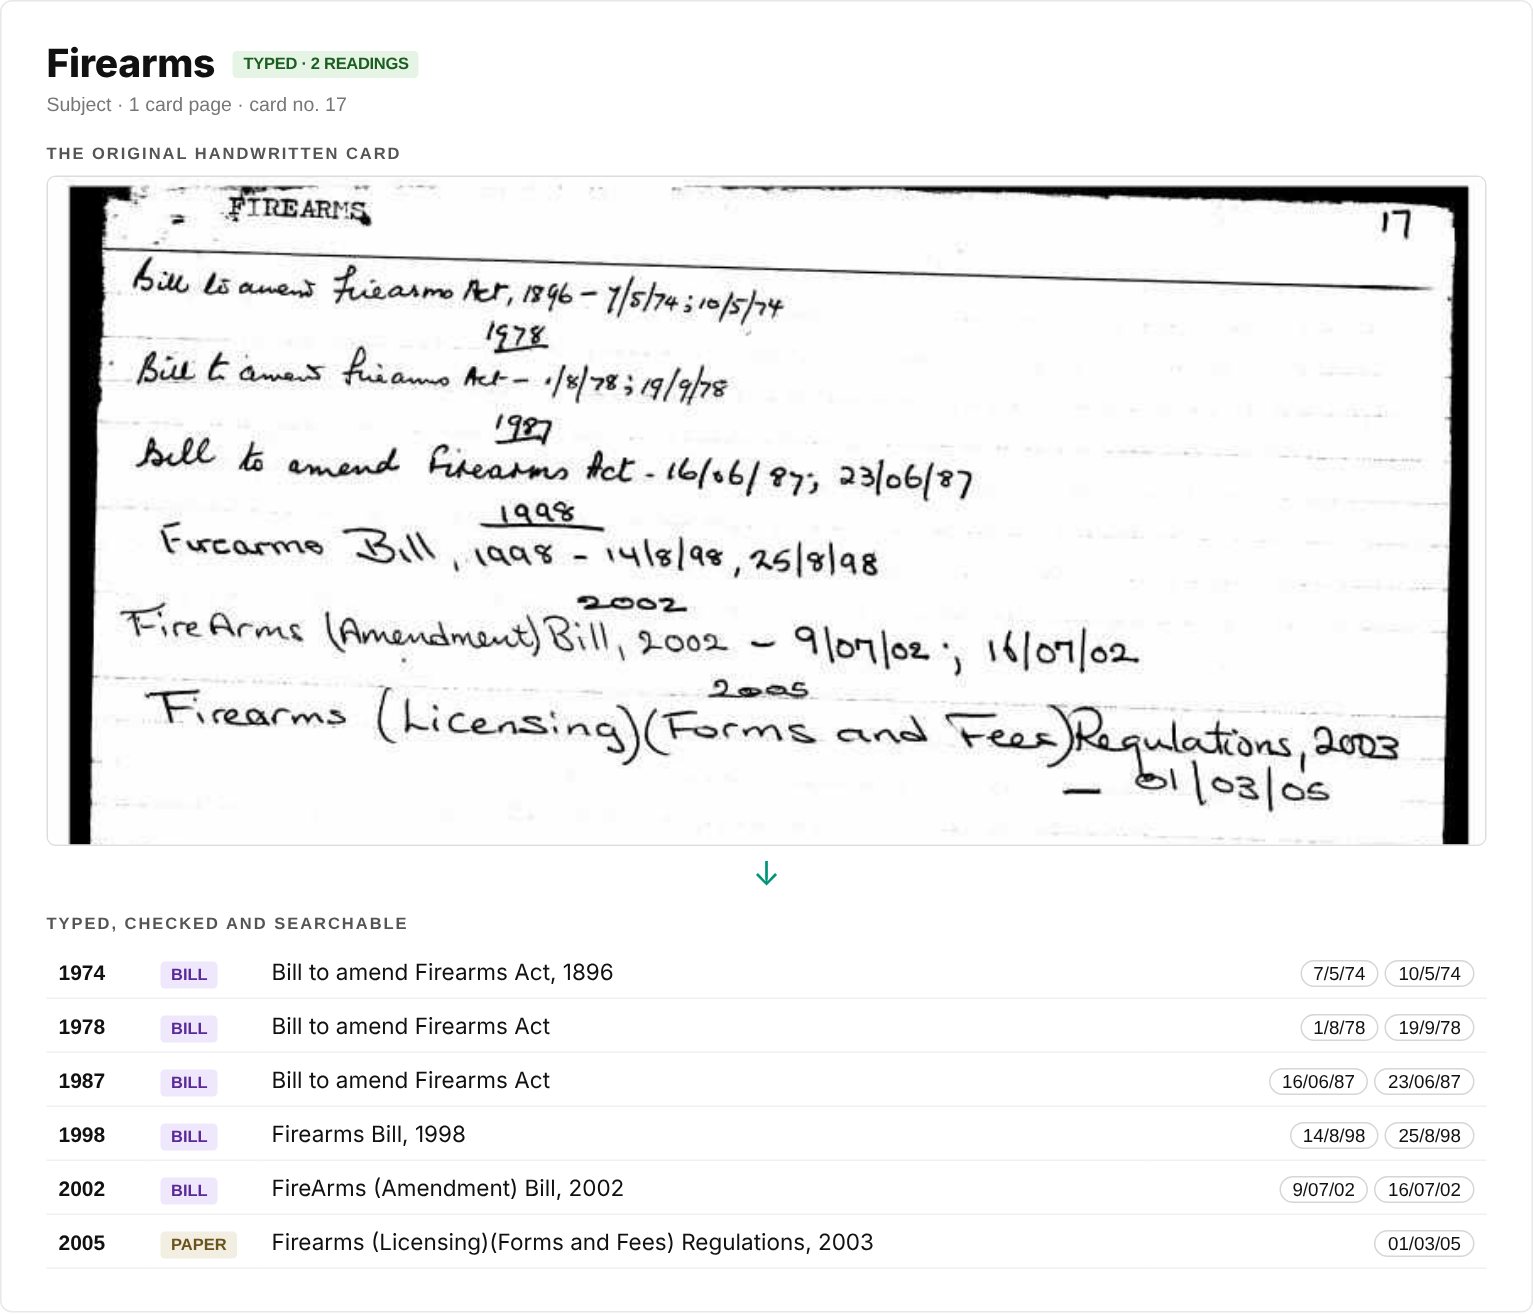This screenshot has height=1314, width=1533.
Task: Open the original handwritten Firearms card image
Action: [x=766, y=511]
